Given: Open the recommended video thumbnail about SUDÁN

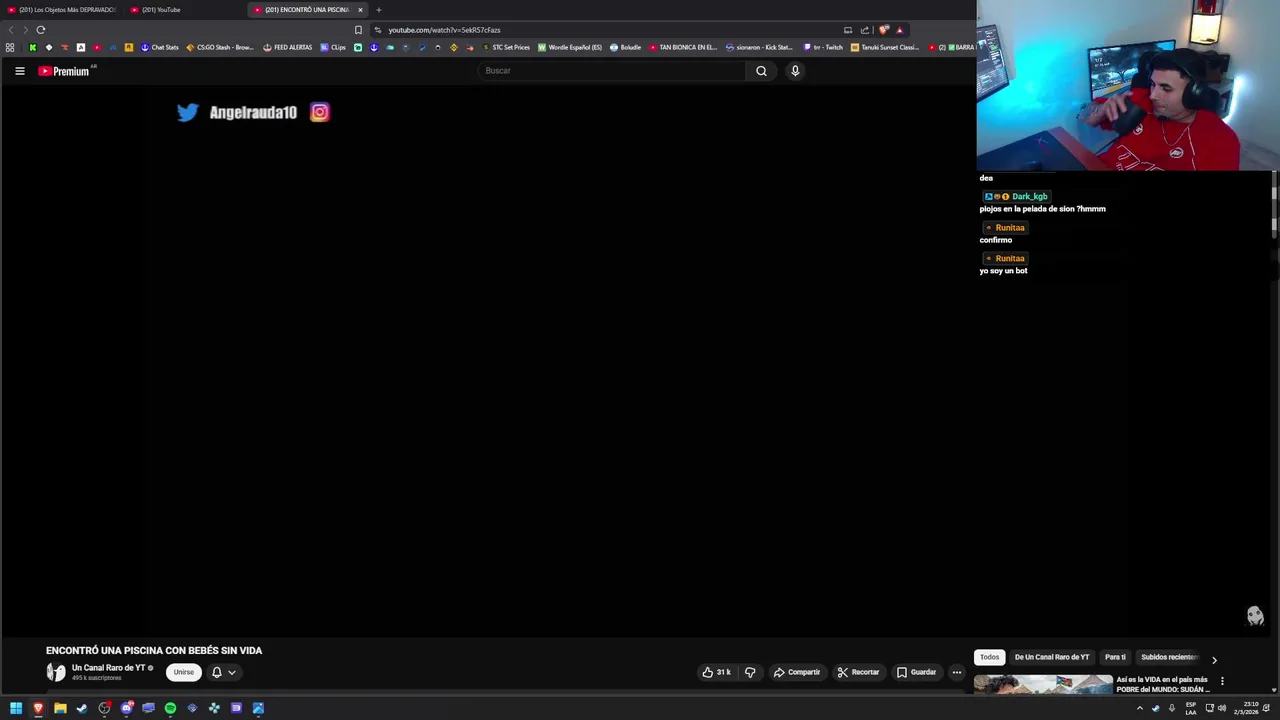Looking at the screenshot, I should (1043, 685).
